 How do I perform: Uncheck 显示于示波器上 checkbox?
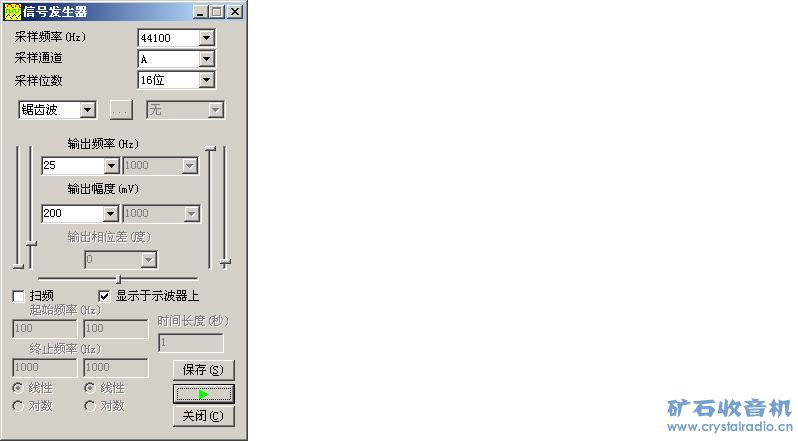[x=104, y=296]
